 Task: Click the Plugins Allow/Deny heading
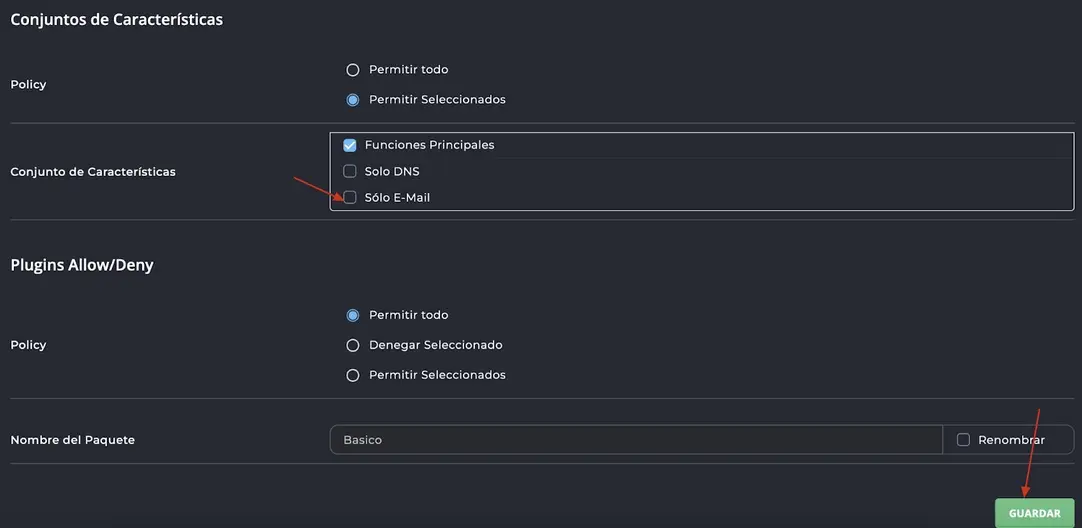point(82,265)
